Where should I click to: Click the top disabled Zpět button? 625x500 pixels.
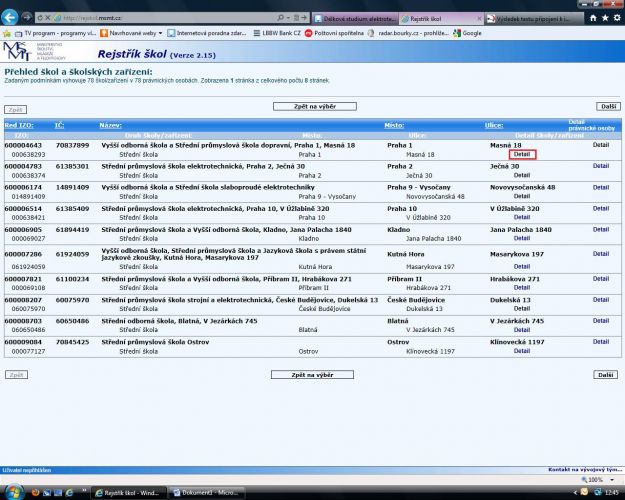(x=16, y=110)
